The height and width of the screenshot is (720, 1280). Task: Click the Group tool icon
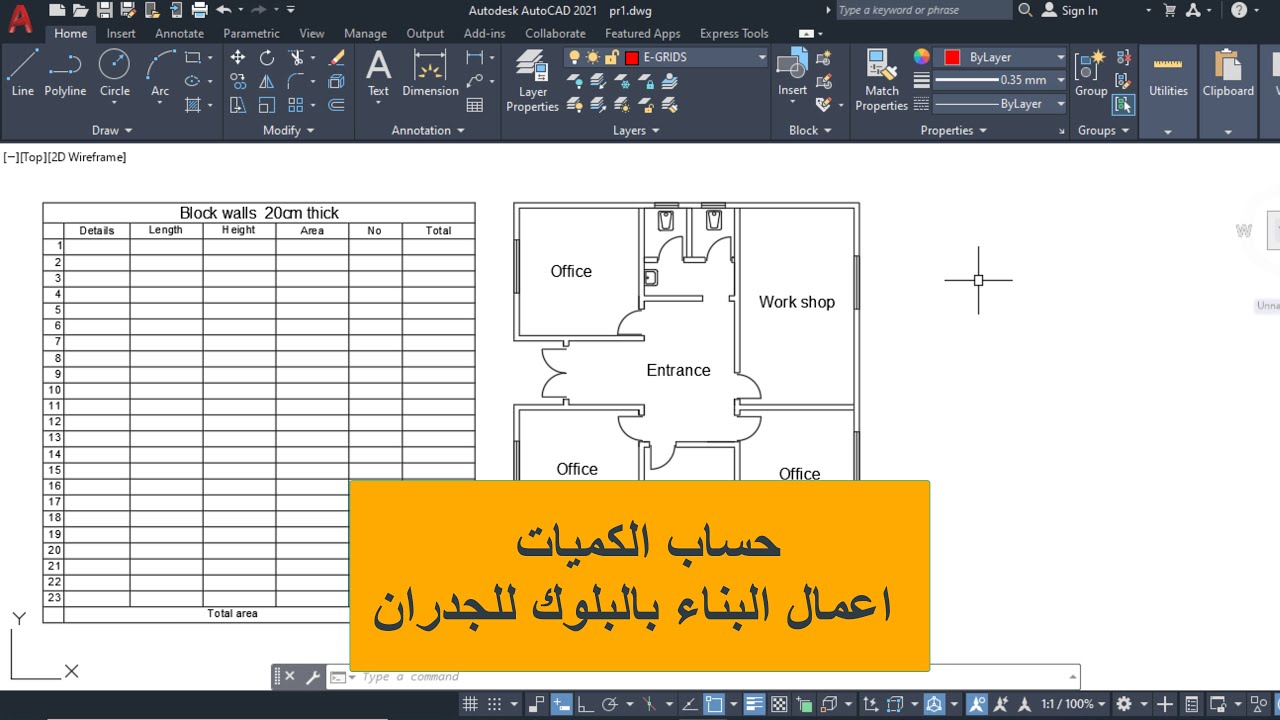tap(1091, 73)
